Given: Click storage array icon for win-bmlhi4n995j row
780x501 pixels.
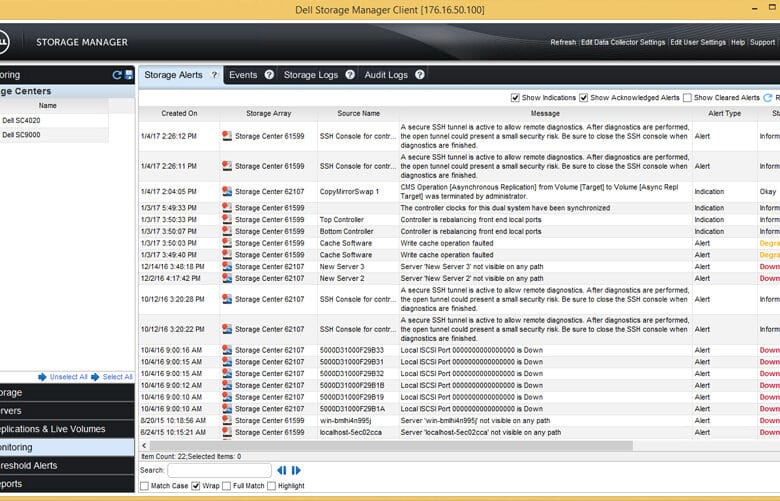Looking at the screenshot, I should (x=227, y=420).
